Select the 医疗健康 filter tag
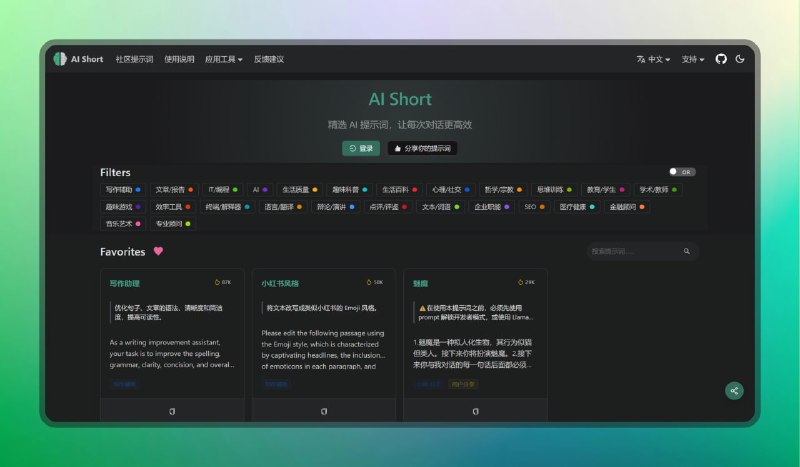The width and height of the screenshot is (800, 467). coord(577,207)
